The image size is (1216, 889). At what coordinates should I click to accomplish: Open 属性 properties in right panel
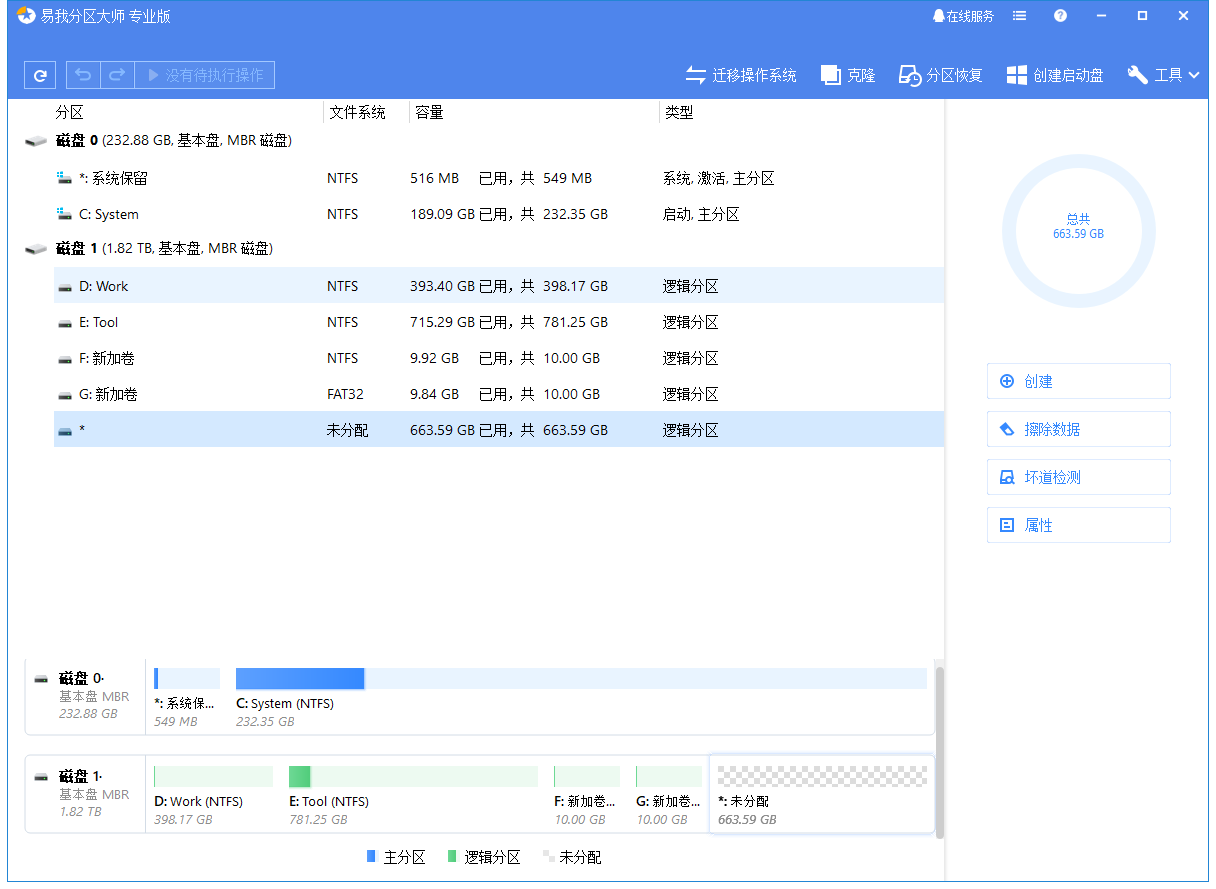tap(1078, 525)
